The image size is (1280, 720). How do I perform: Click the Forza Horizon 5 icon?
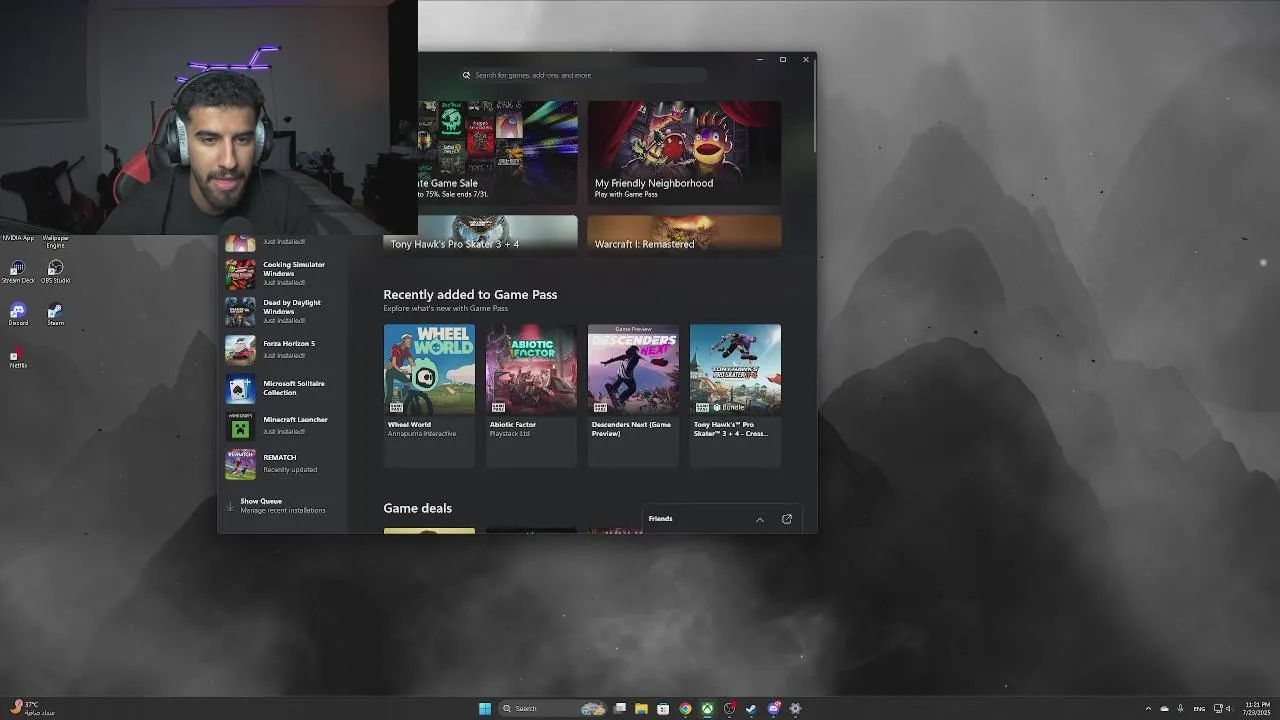coord(240,349)
